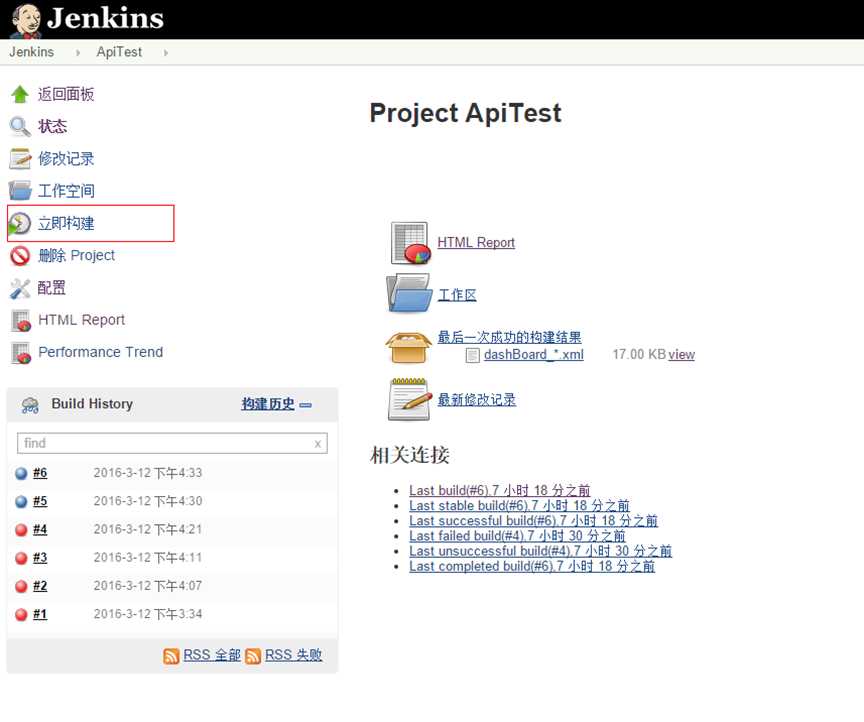Screen dimensions: 864x722
Task: Click the red status ball of build #2
Action: click(x=21, y=586)
